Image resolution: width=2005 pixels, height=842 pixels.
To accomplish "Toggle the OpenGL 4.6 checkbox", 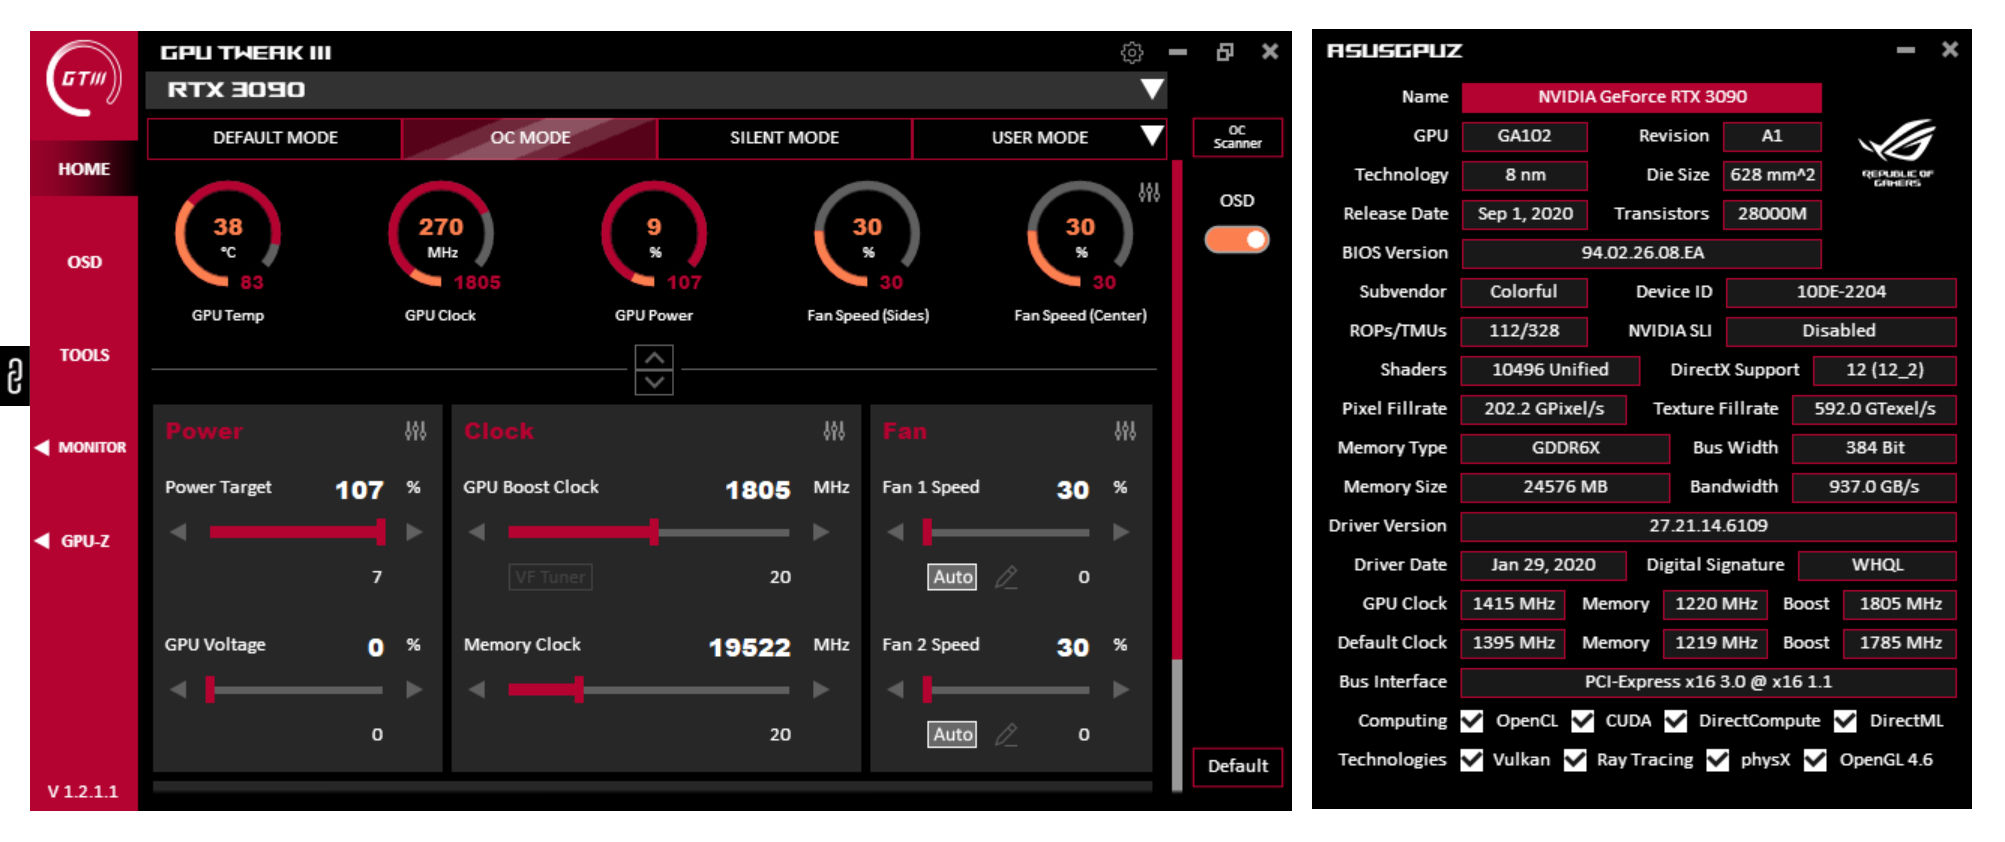I will tap(1815, 760).
